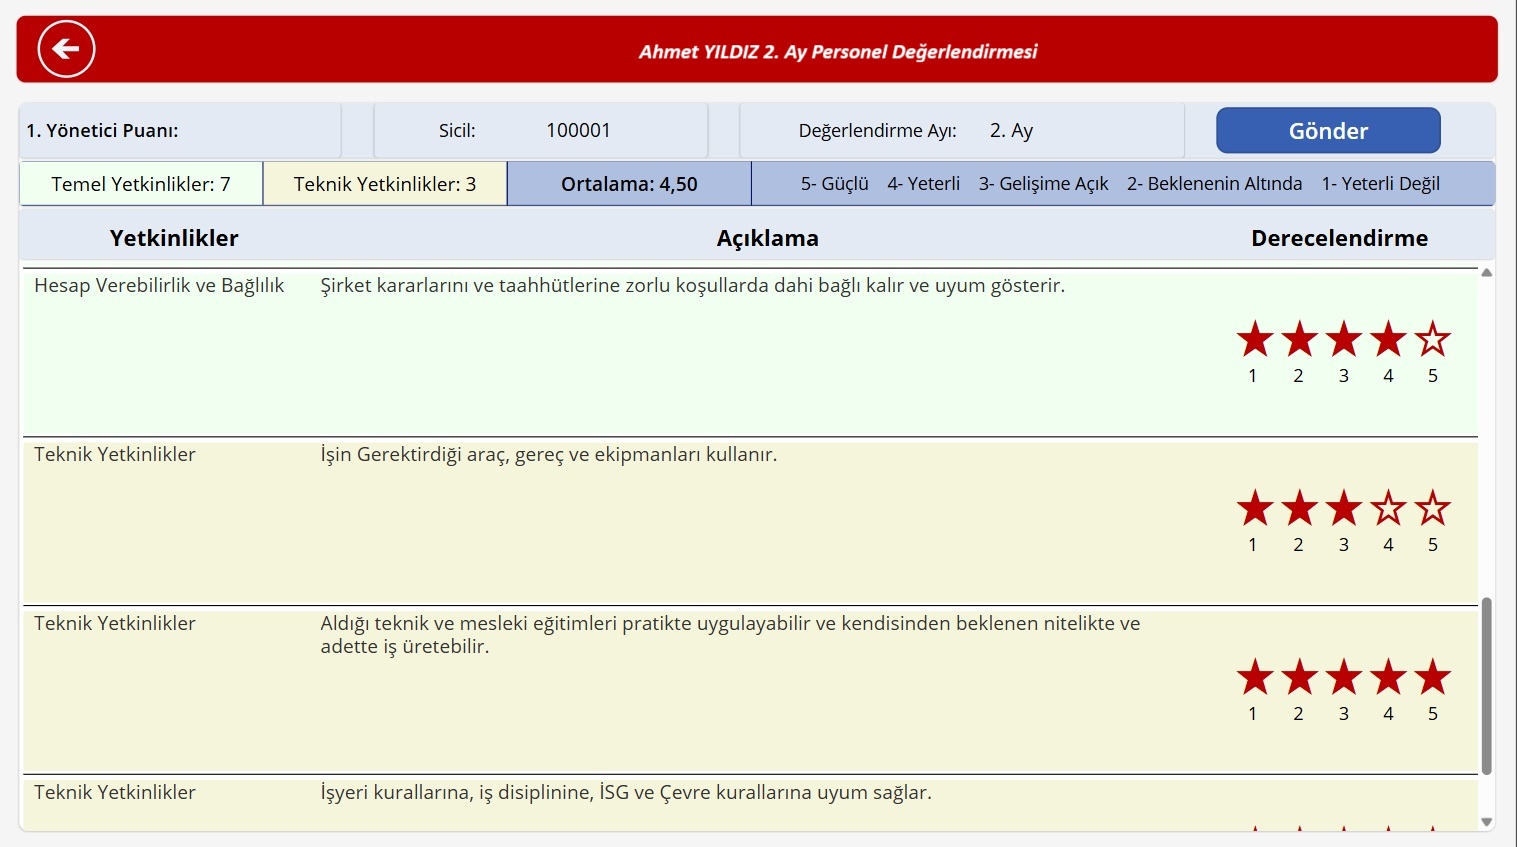Rate Hesap Verebilirlik ve Bağlılık with fifth star
Viewport: 1517px width, 847px height.
pos(1432,340)
